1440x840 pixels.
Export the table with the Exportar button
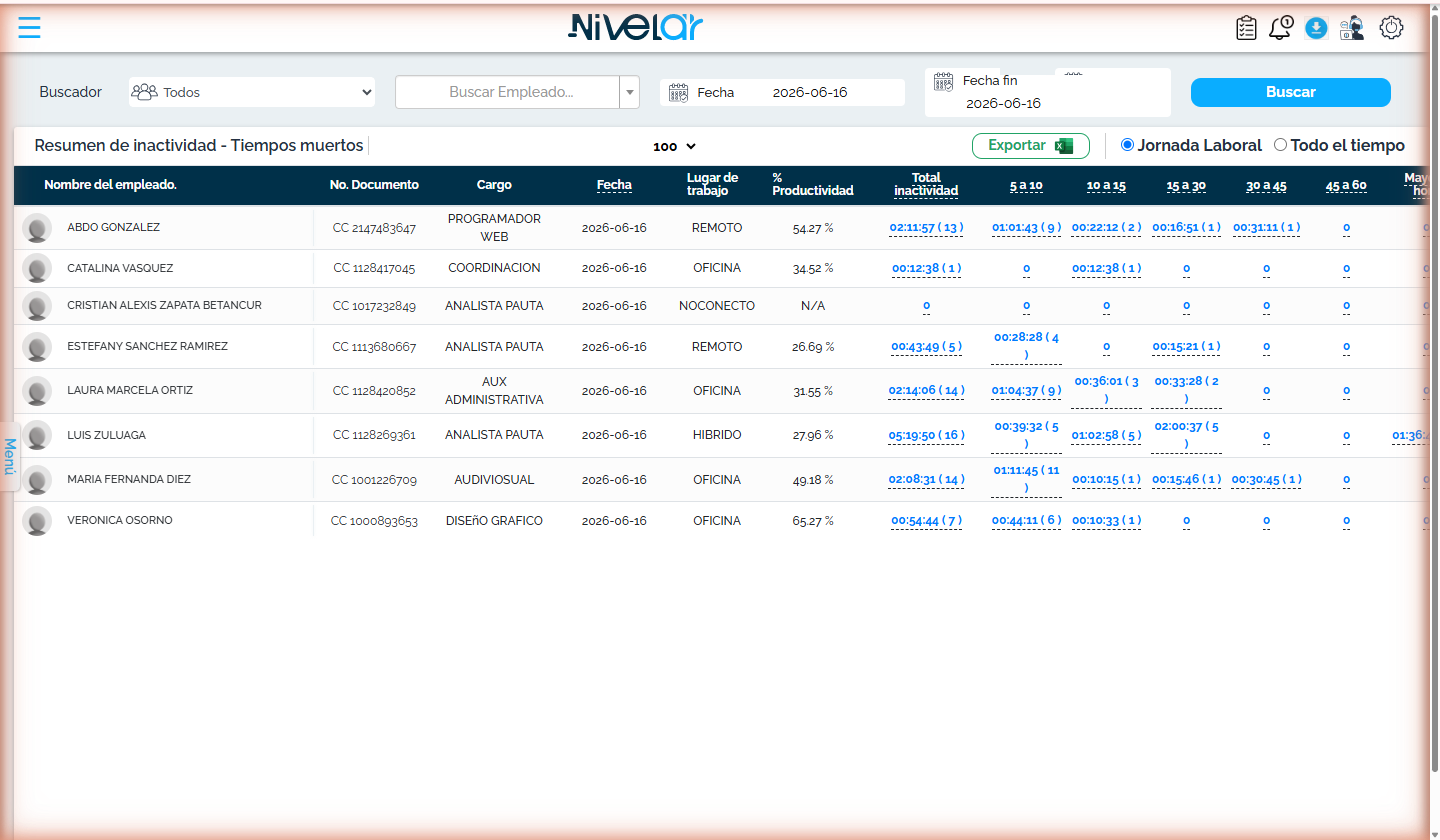tap(1031, 146)
